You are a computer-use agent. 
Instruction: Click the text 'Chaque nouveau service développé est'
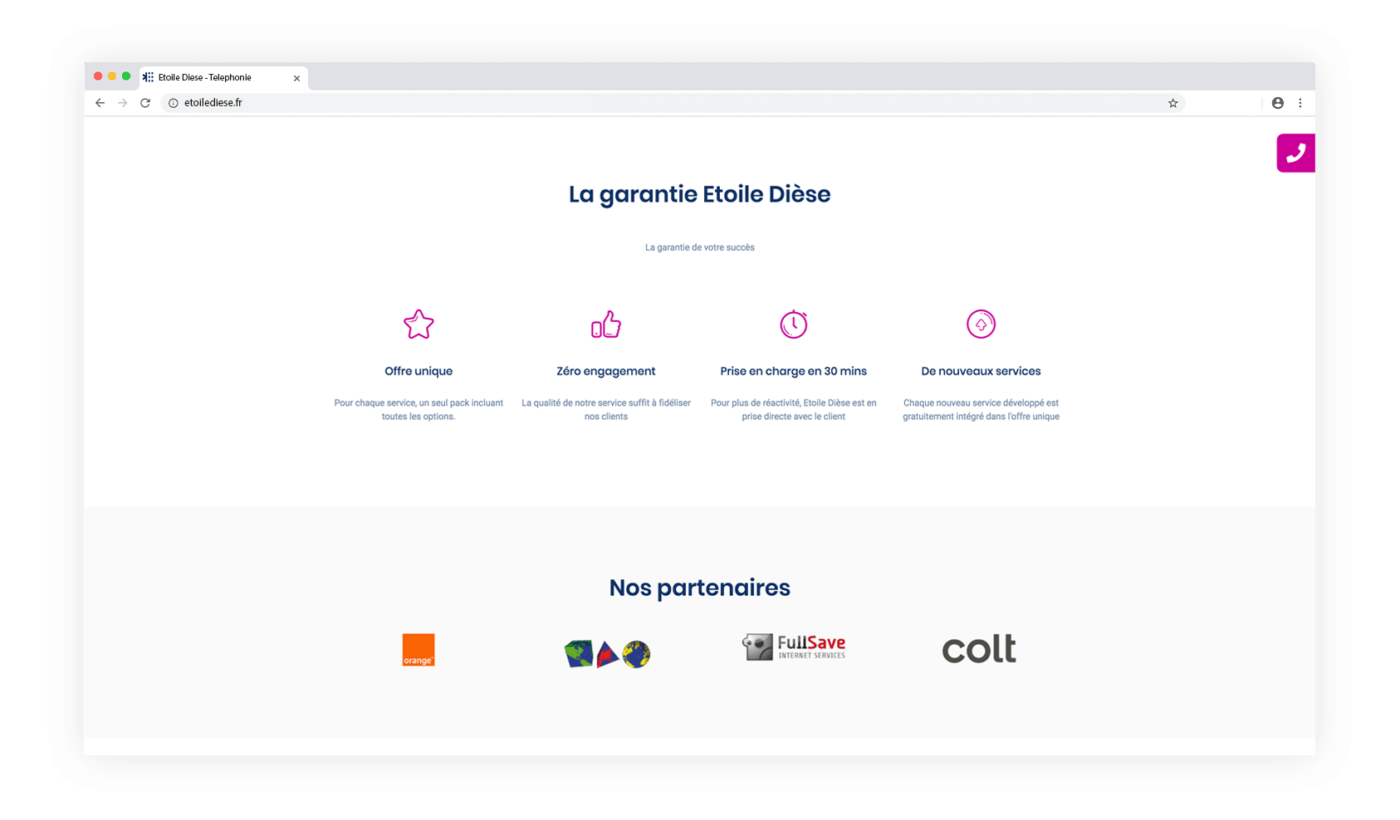tap(981, 403)
